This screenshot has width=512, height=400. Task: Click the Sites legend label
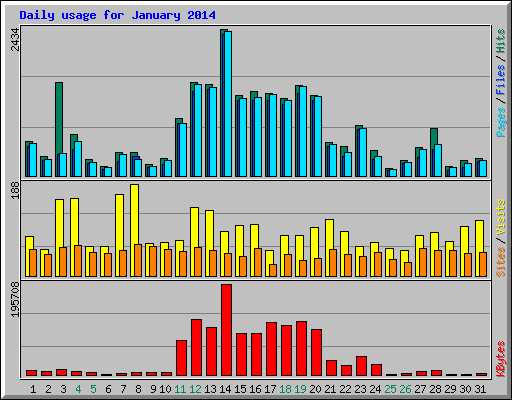501,262
